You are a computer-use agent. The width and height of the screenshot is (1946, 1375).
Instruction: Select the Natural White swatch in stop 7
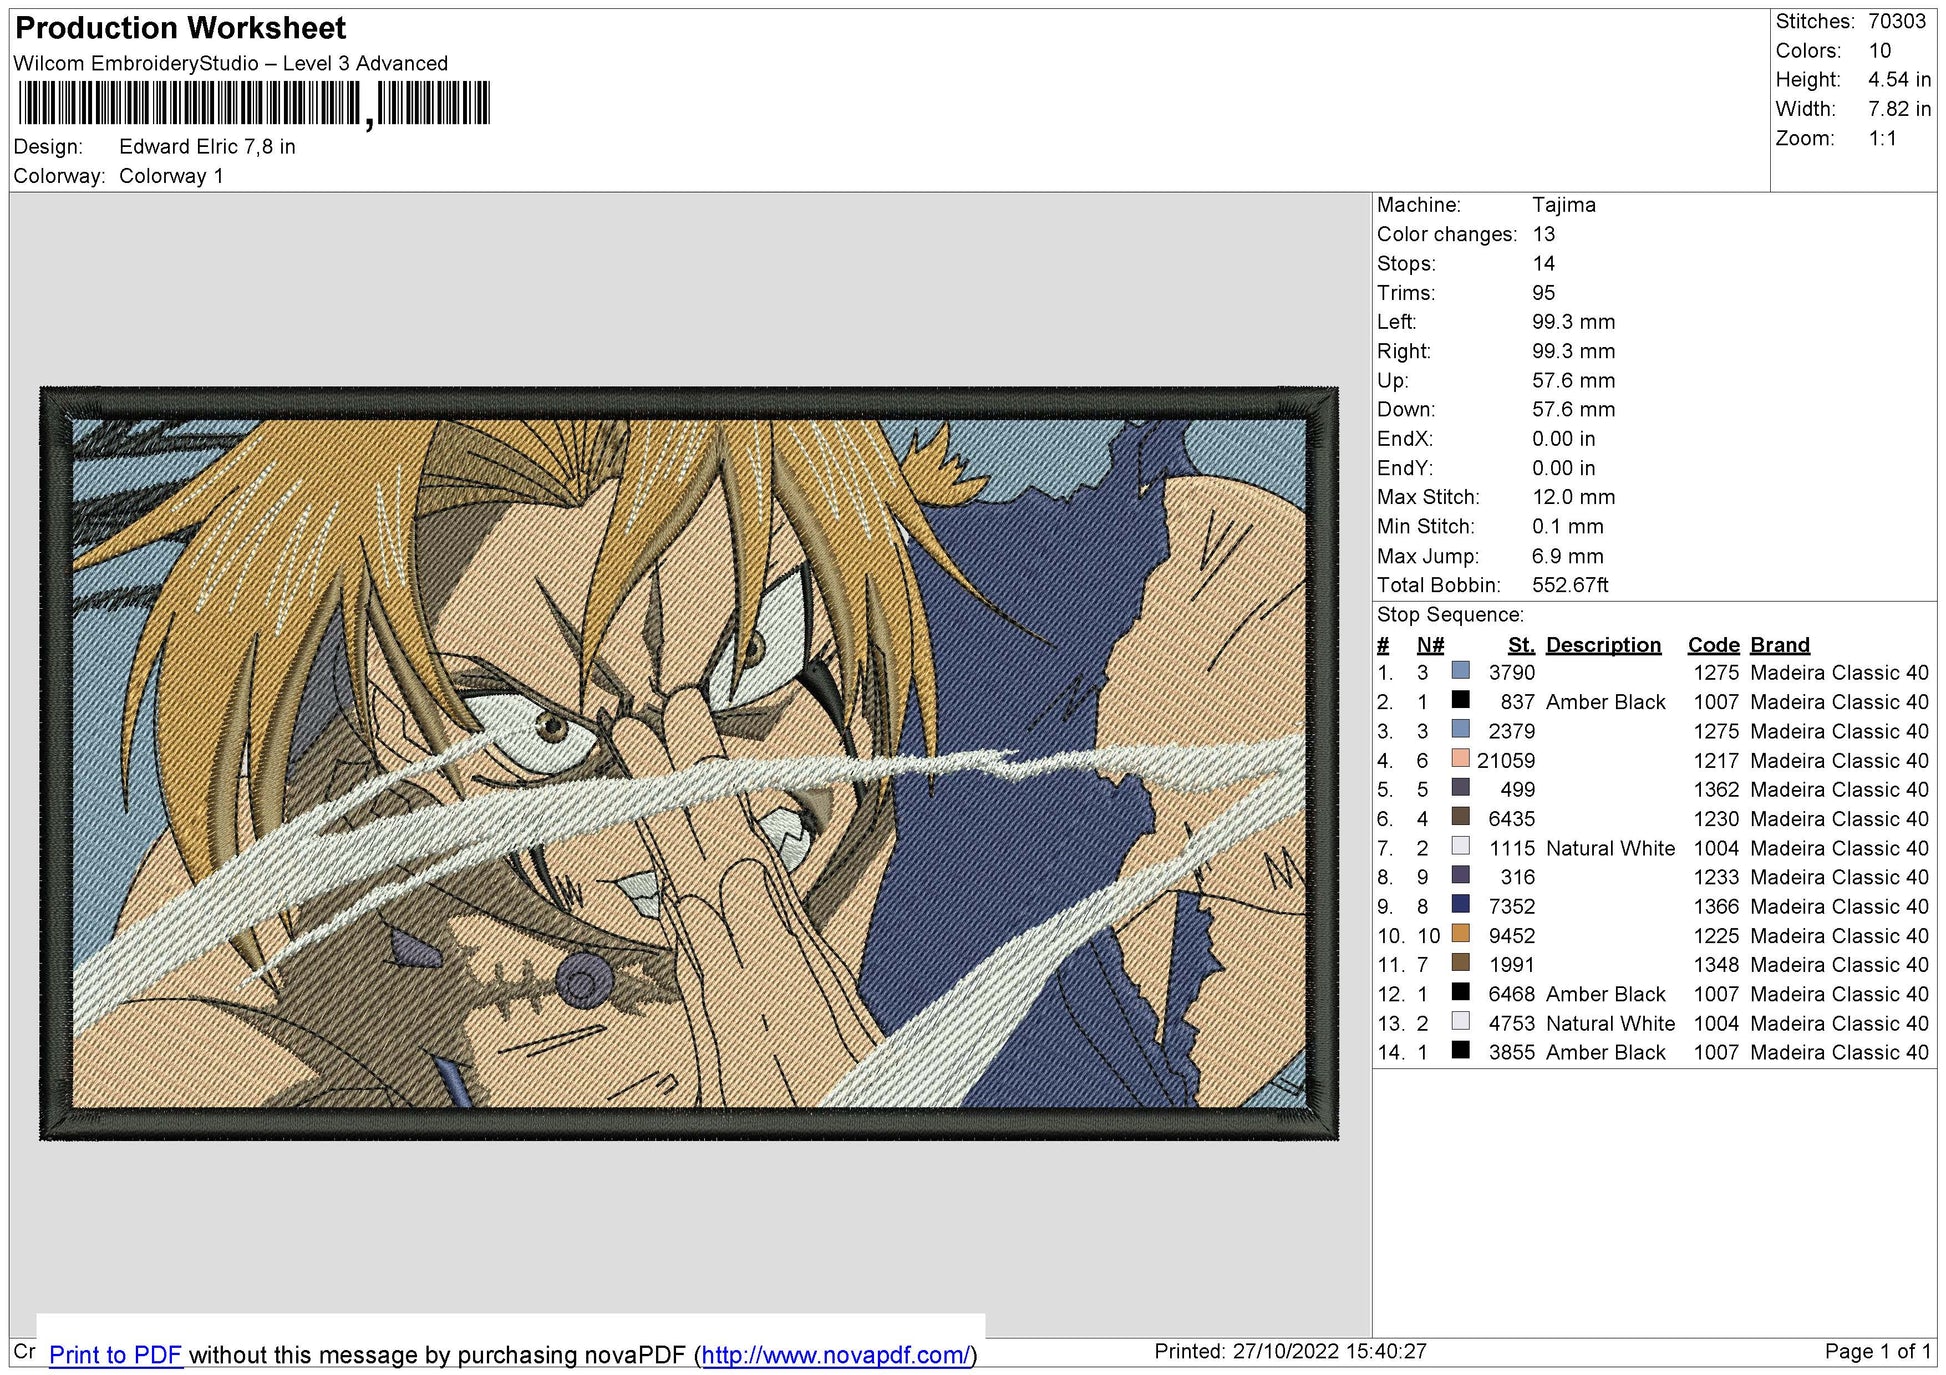click(x=1461, y=846)
